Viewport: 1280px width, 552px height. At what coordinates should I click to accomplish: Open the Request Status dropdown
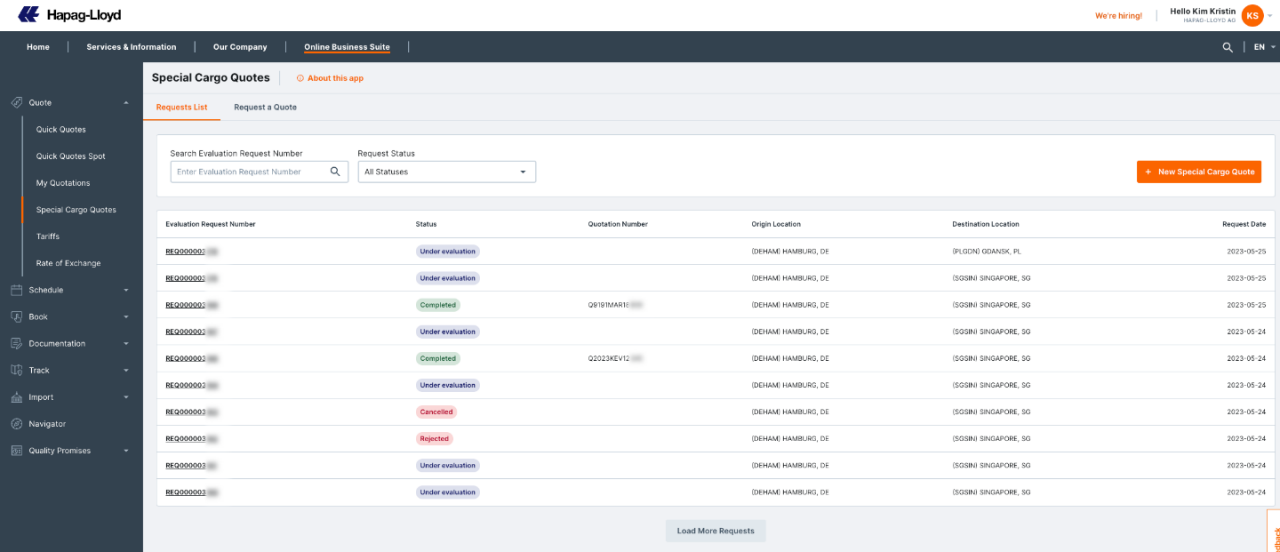tap(446, 172)
